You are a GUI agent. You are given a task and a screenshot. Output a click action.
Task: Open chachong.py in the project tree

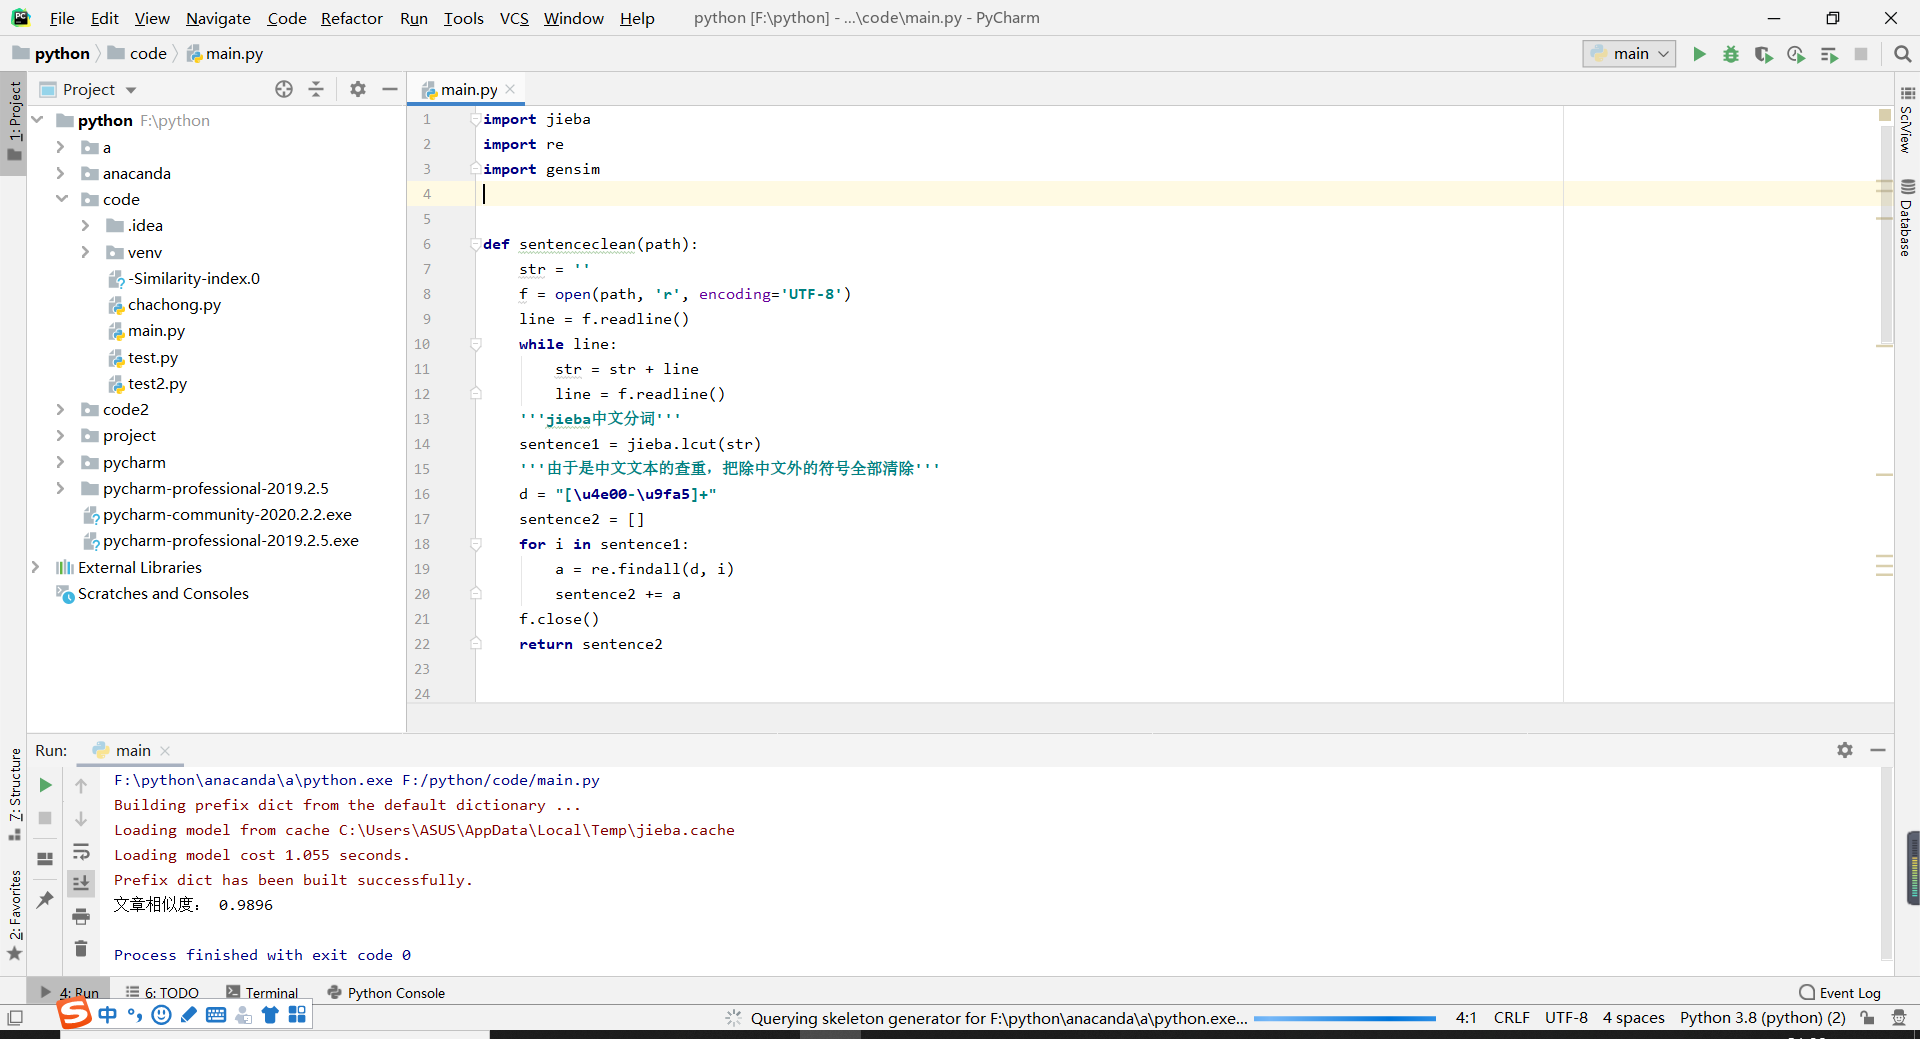(174, 304)
